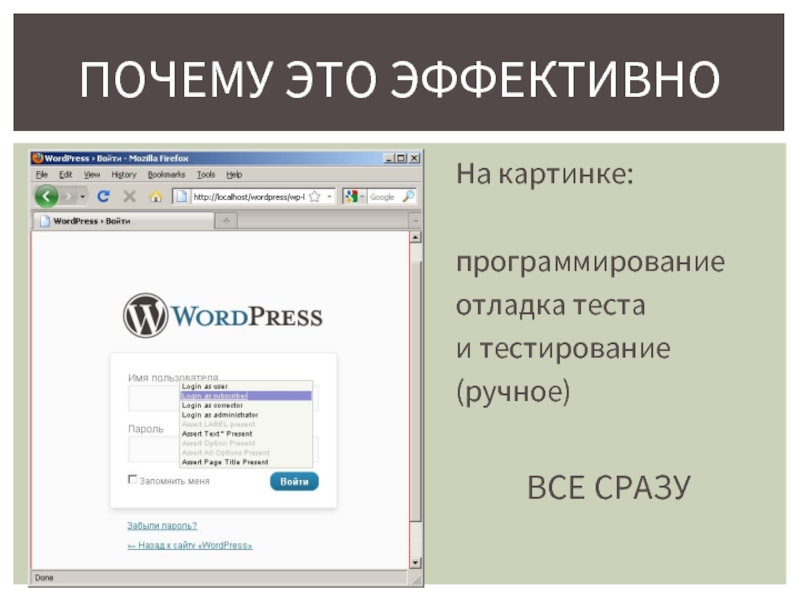This screenshot has height=600, width=800.
Task: Select Assert Text Present entry
Action: tap(246, 434)
